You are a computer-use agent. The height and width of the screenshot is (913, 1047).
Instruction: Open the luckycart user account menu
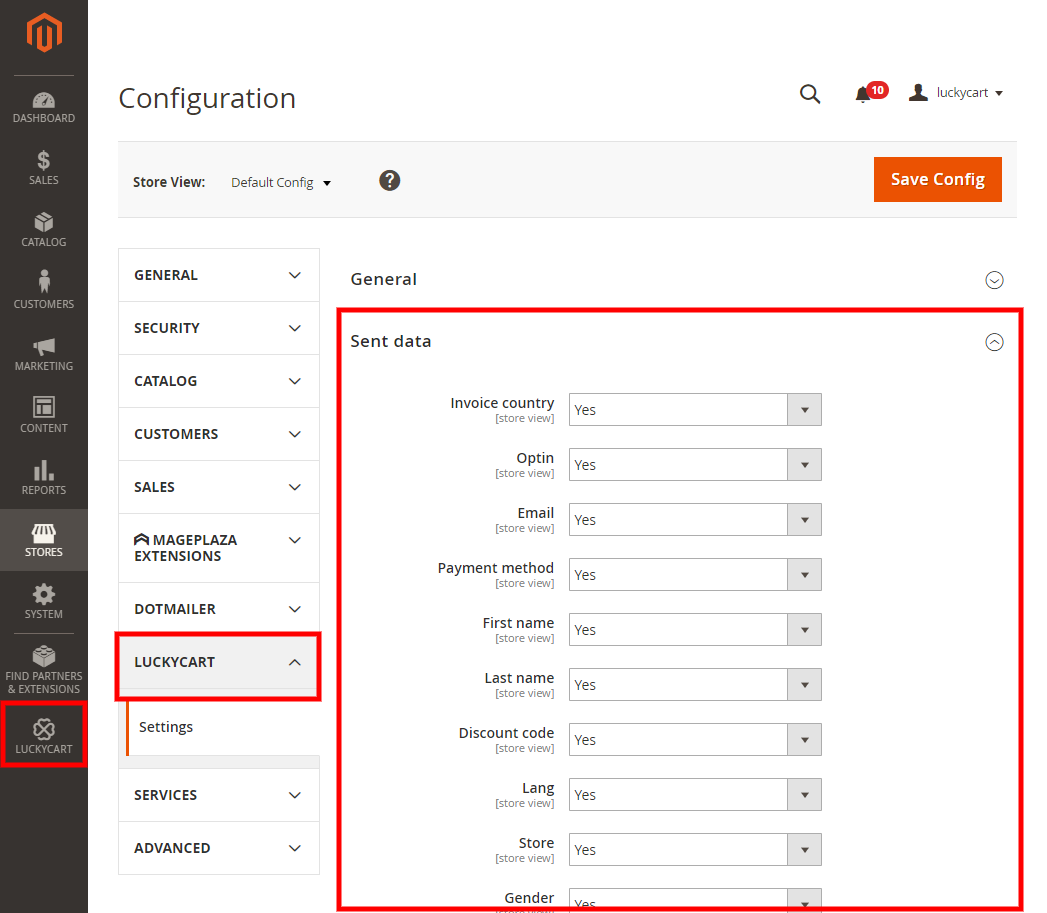tap(956, 93)
